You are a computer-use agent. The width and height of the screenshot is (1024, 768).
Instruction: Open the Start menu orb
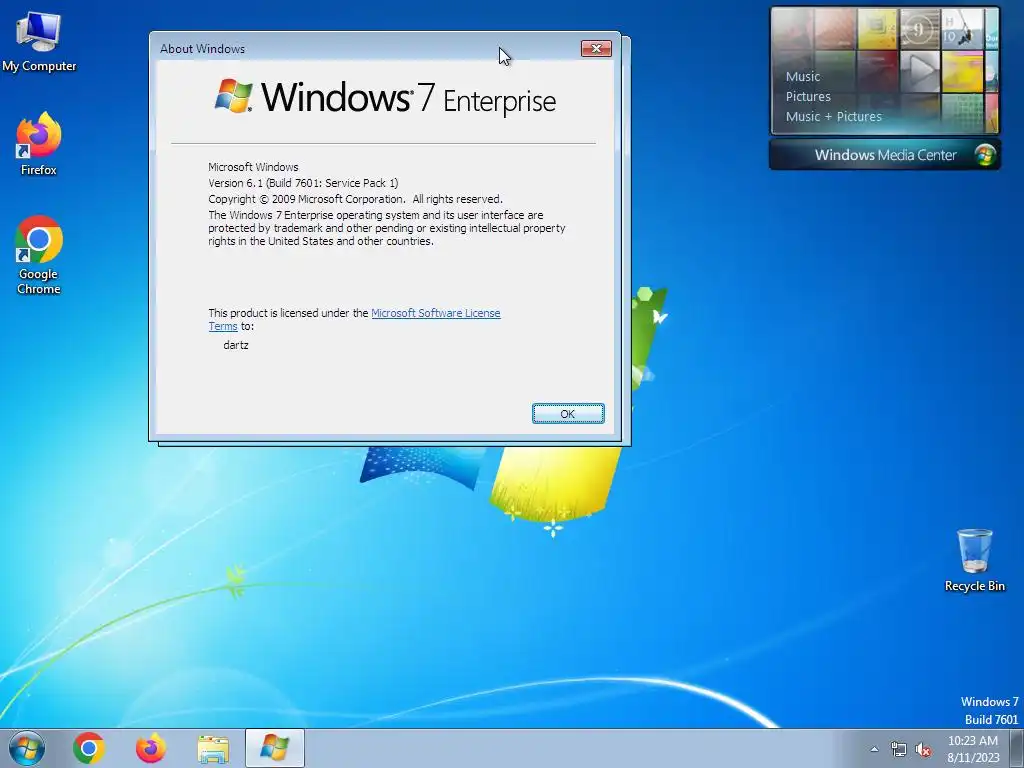(x=27, y=748)
